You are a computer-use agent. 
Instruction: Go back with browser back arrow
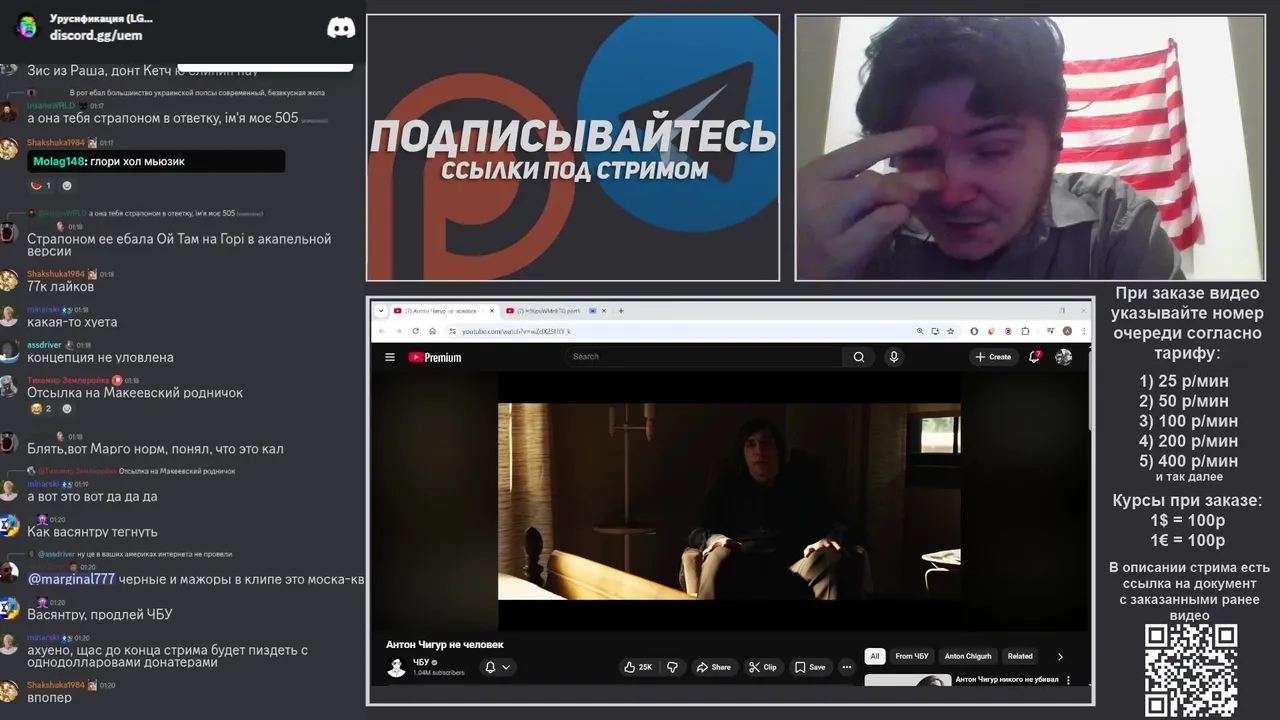pyautogui.click(x=381, y=331)
